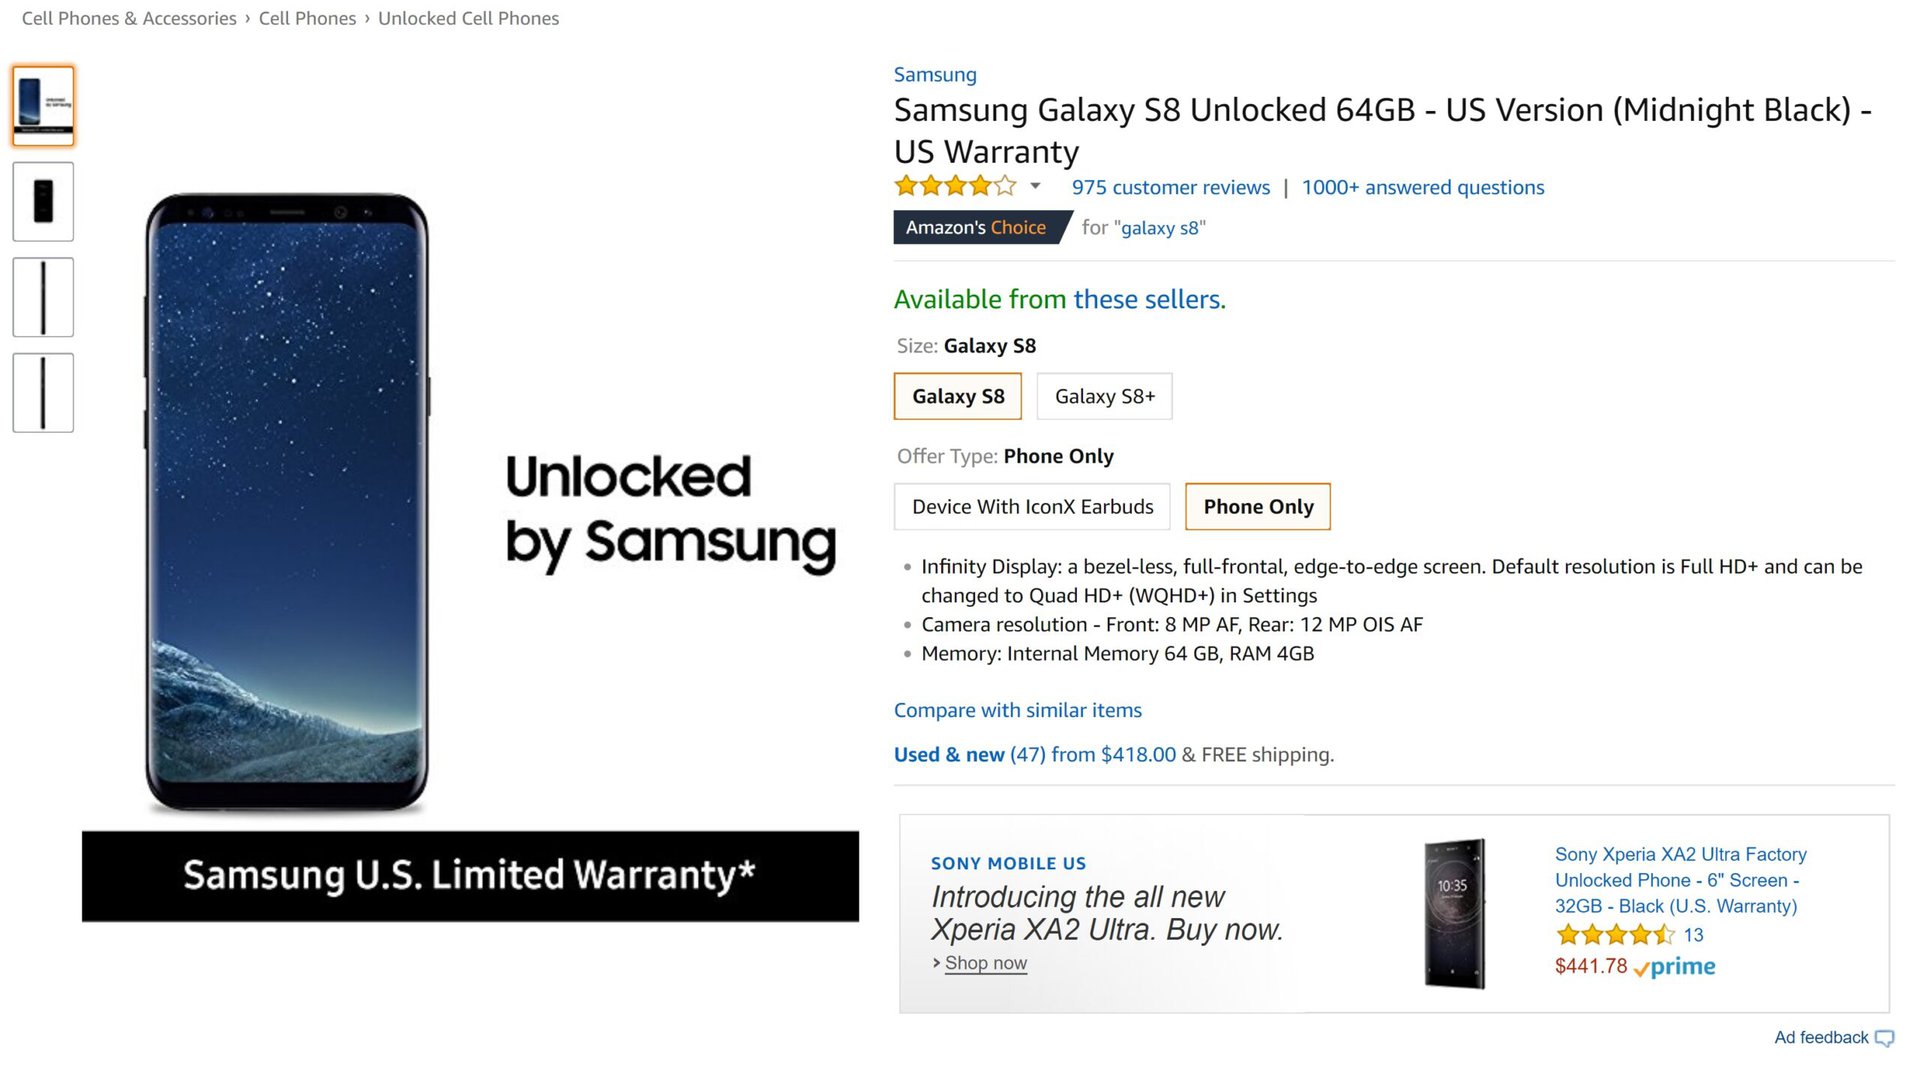1920x1071 pixels.
Task: Expand the rating dropdown arrow
Action: point(1035,186)
